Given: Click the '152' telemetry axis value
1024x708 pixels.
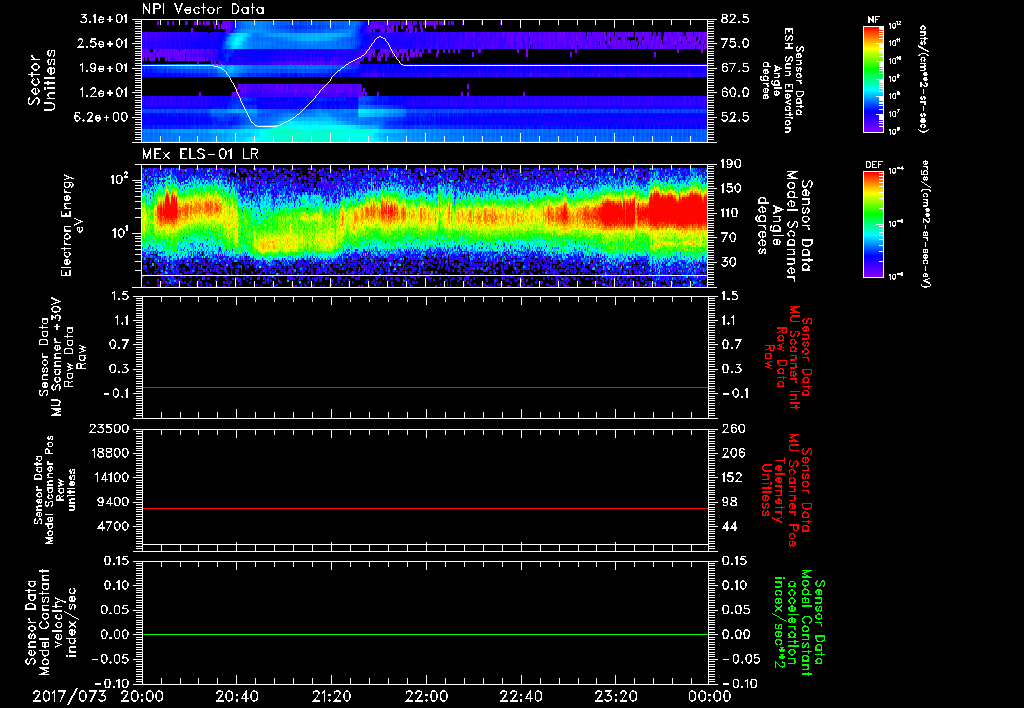Looking at the screenshot, I should pyautogui.click(x=732, y=477).
